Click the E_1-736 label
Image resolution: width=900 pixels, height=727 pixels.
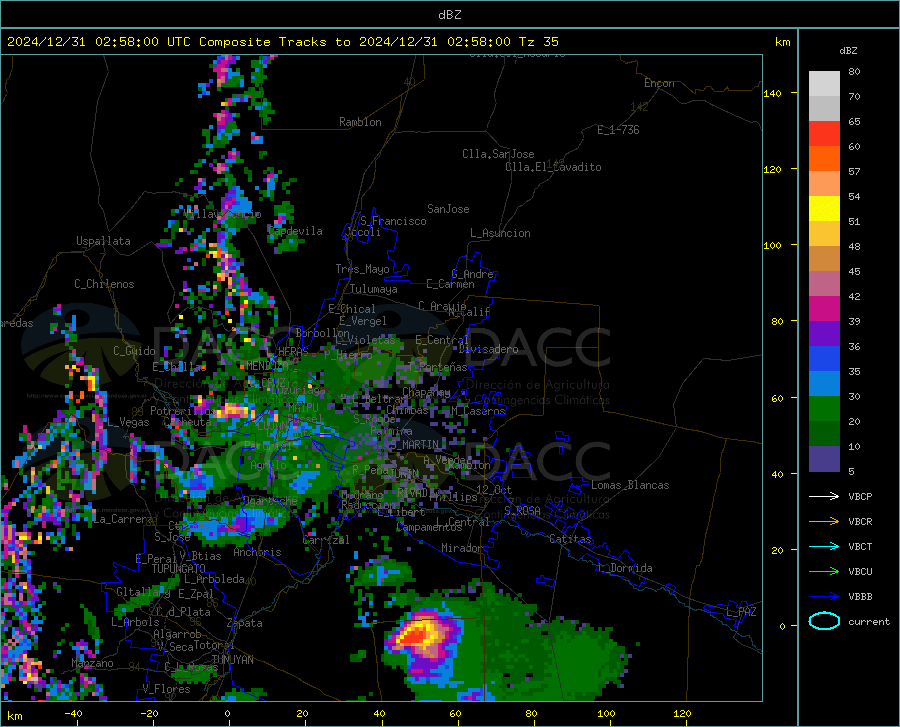(x=618, y=130)
